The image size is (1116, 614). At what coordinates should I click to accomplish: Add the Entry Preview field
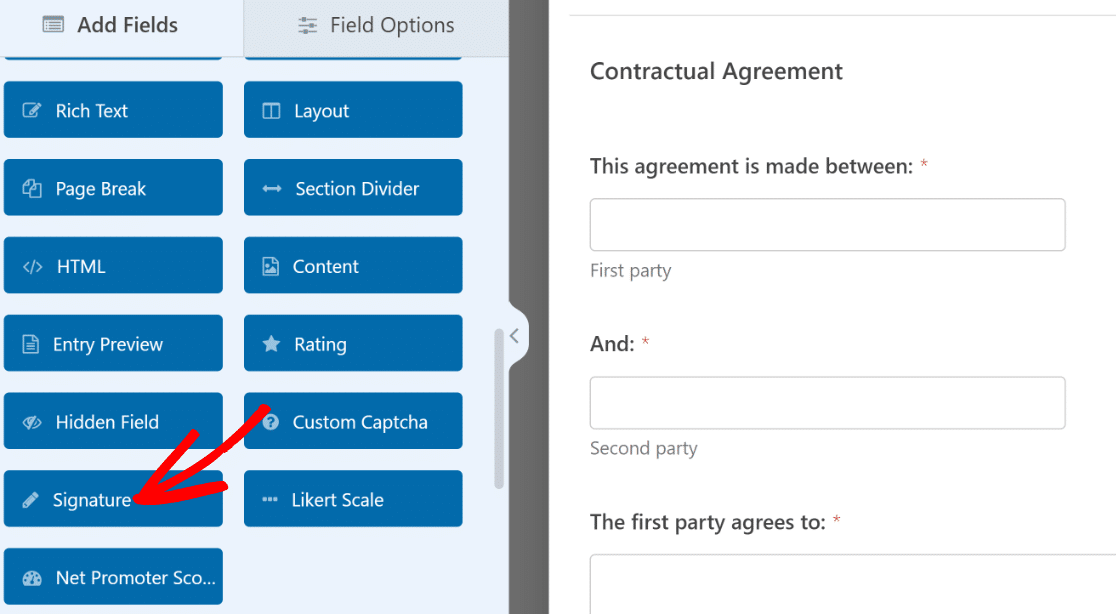coord(113,343)
